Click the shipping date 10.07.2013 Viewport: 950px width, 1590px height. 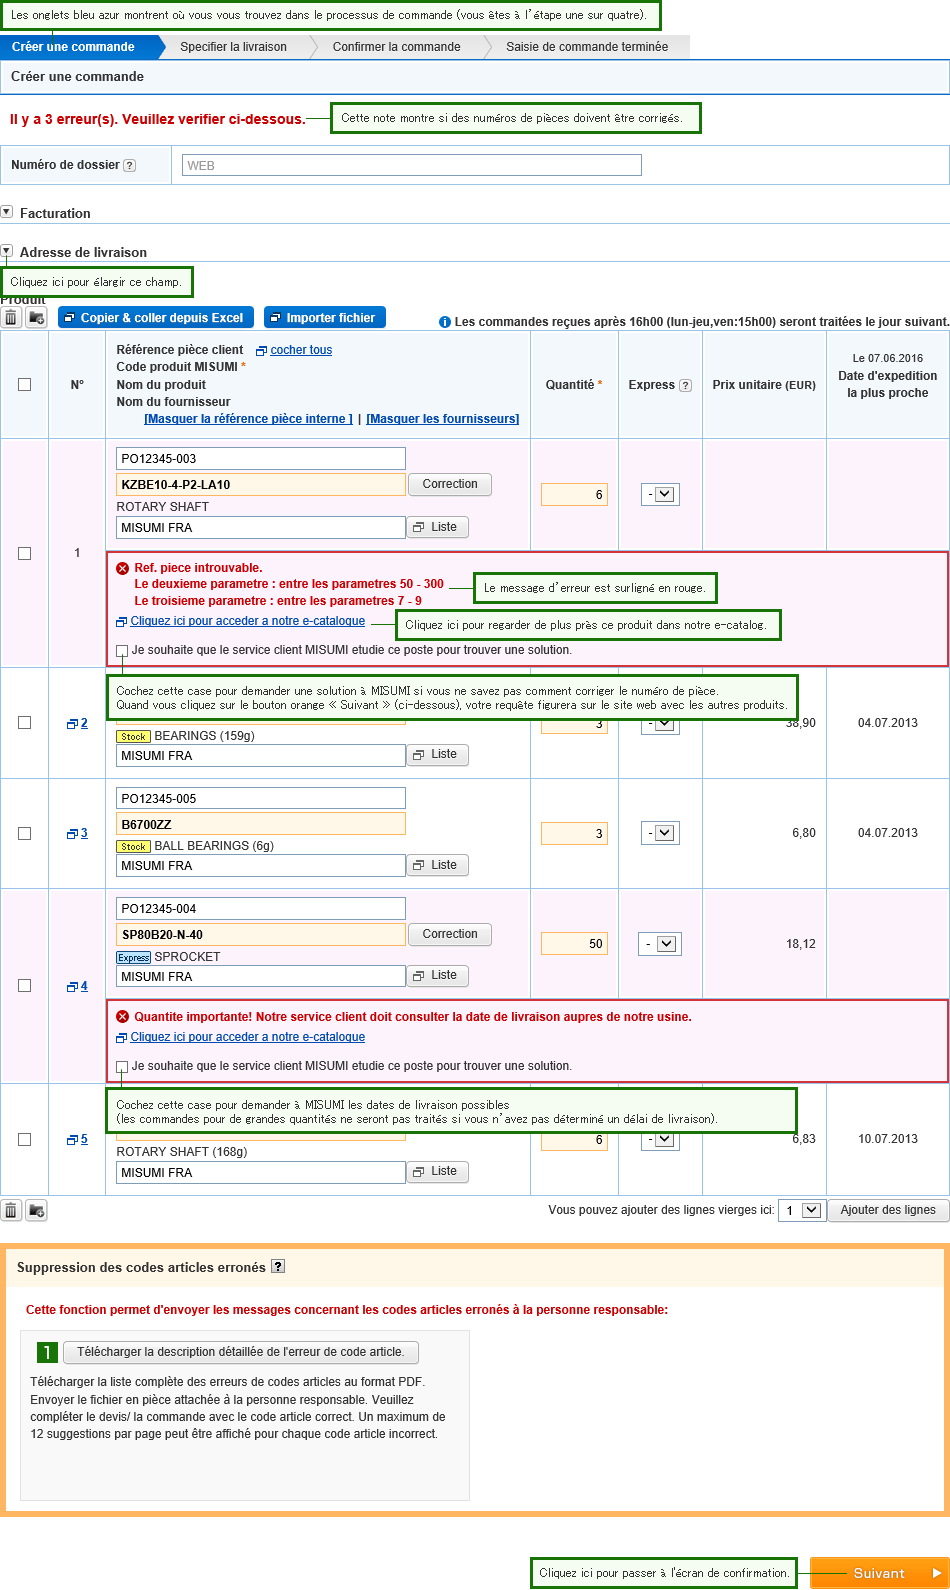tap(888, 1139)
